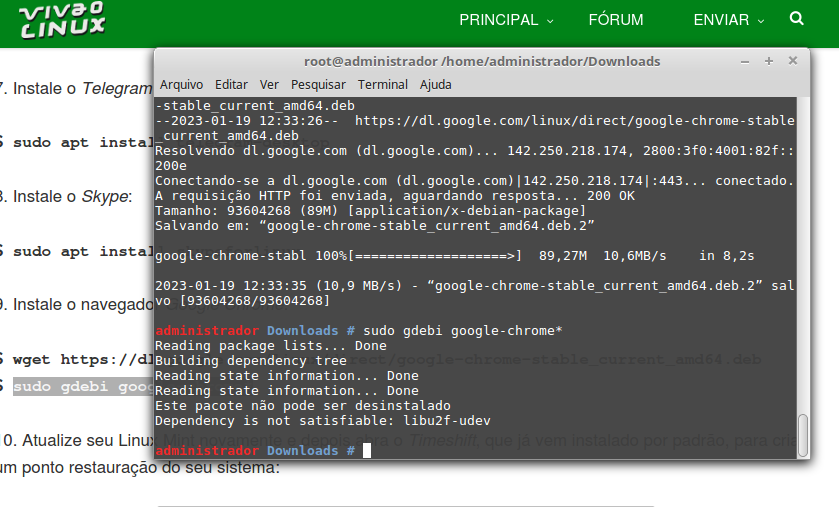Click the terminal vertical scrollbar handle
Viewport: 839px width, 507px height.
[803, 435]
